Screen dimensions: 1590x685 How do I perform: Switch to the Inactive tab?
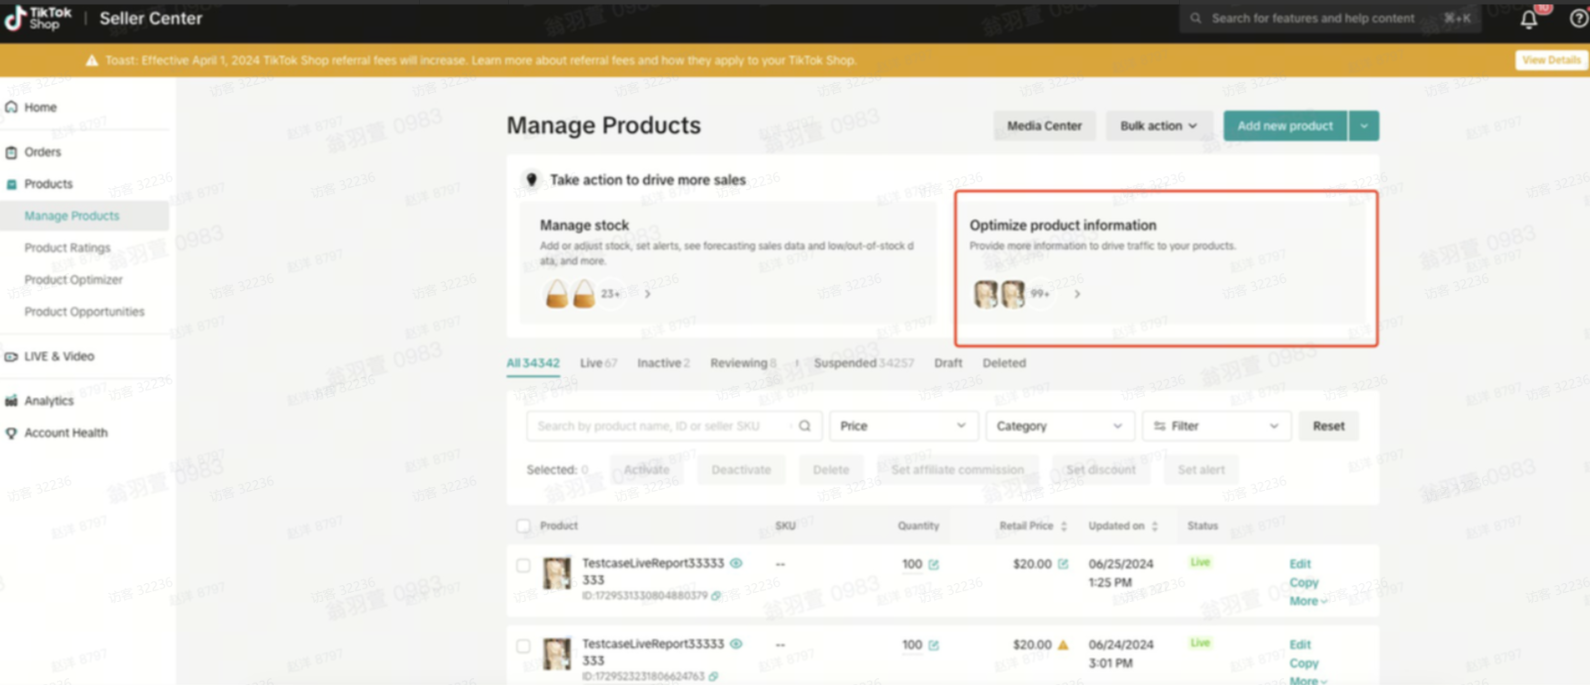(x=663, y=363)
